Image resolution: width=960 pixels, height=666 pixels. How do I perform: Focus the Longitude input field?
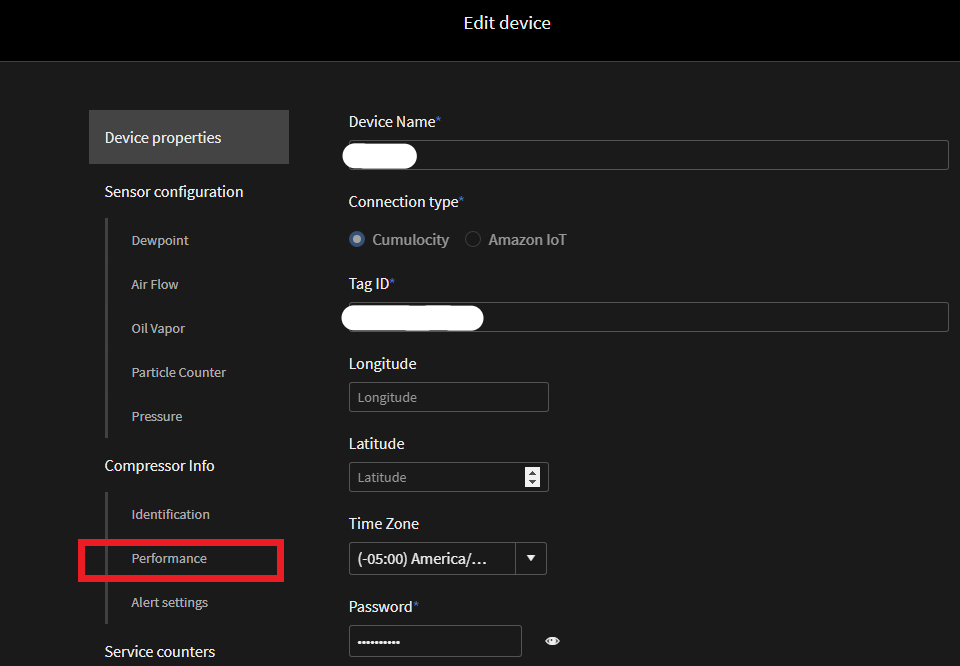coord(449,397)
